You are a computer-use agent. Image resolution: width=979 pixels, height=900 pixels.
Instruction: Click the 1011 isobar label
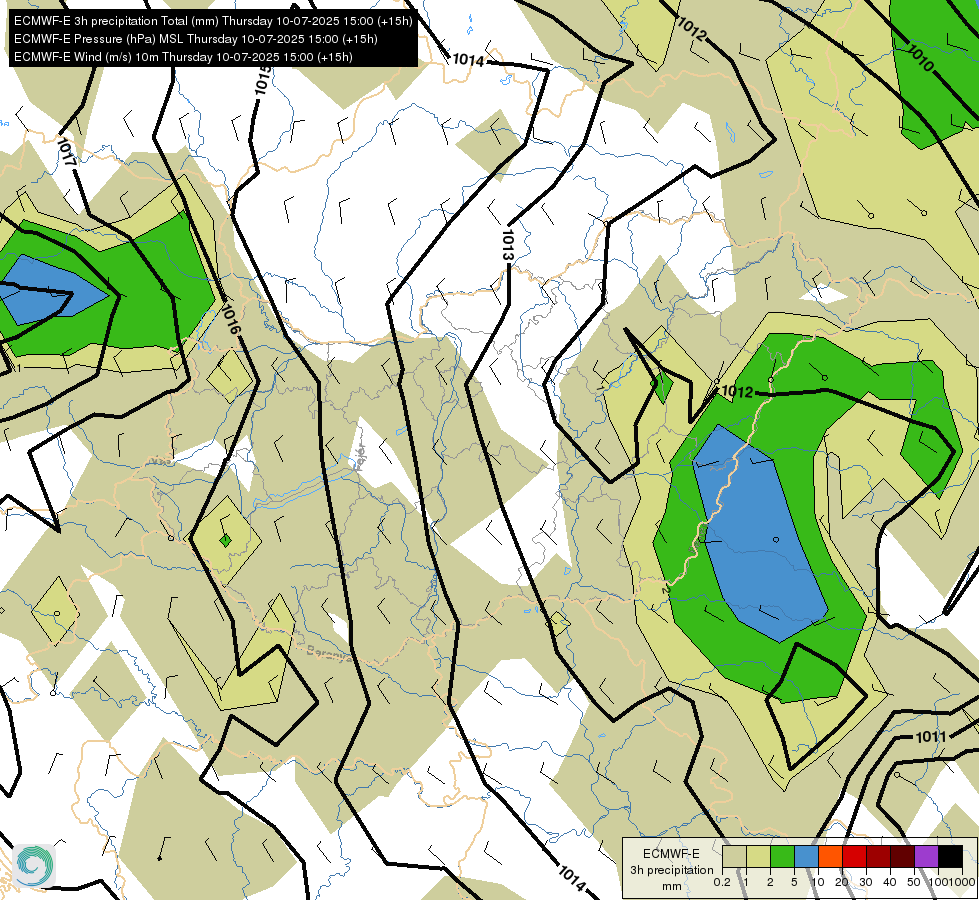[931, 737]
